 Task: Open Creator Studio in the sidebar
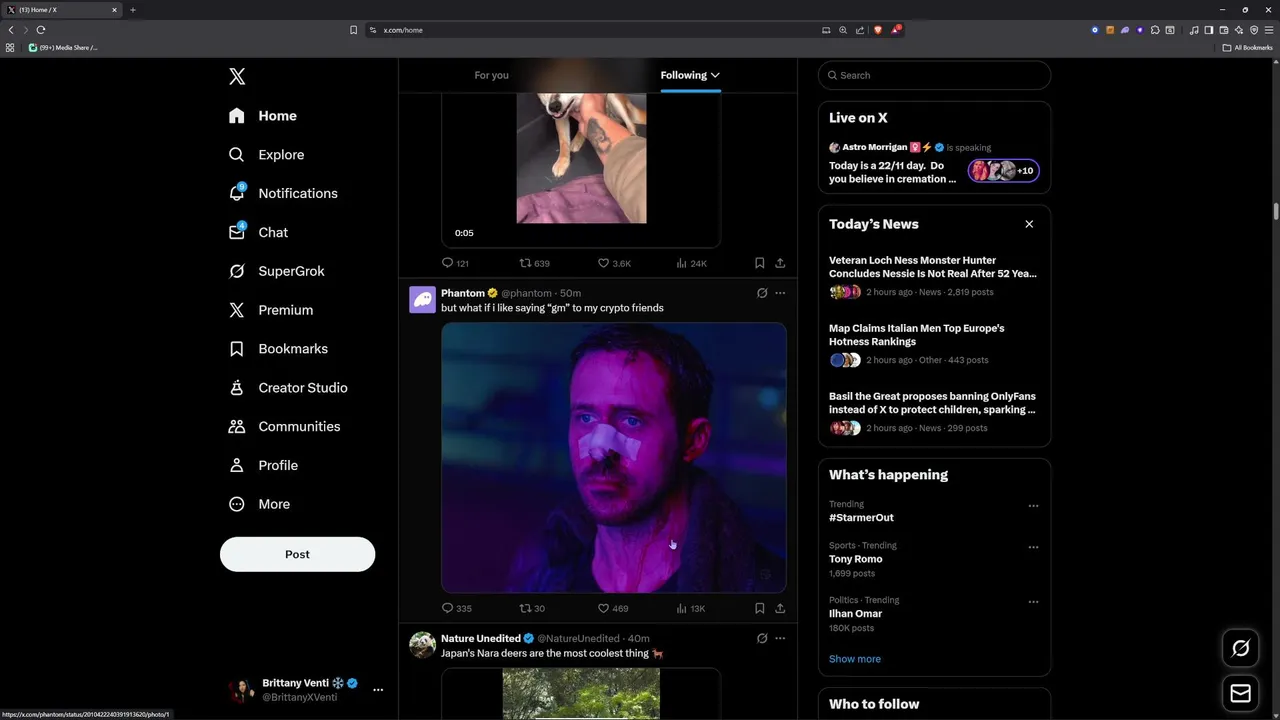pos(289,388)
